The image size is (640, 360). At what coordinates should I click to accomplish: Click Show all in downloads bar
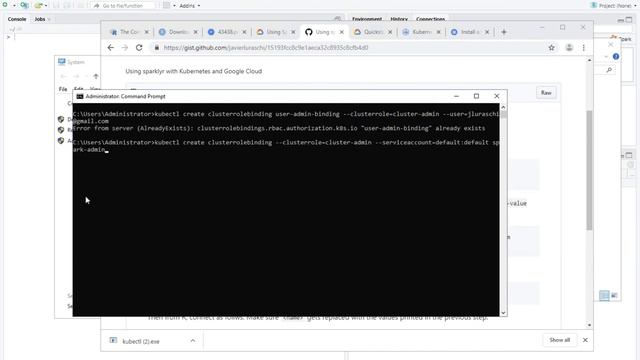[x=559, y=340]
